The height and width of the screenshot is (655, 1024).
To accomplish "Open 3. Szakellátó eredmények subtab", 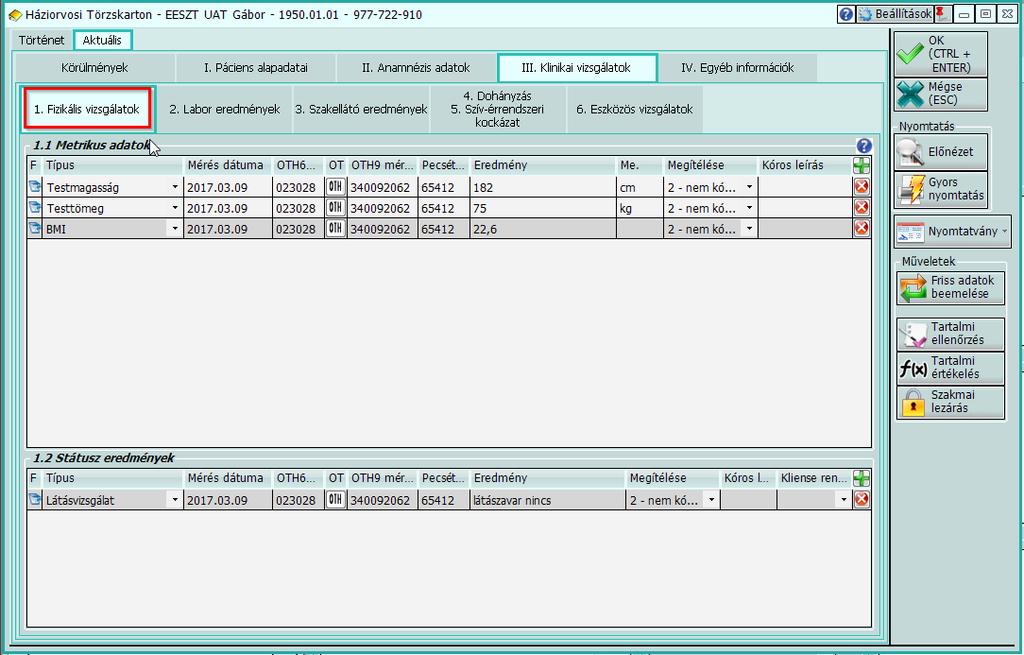I will (x=361, y=109).
